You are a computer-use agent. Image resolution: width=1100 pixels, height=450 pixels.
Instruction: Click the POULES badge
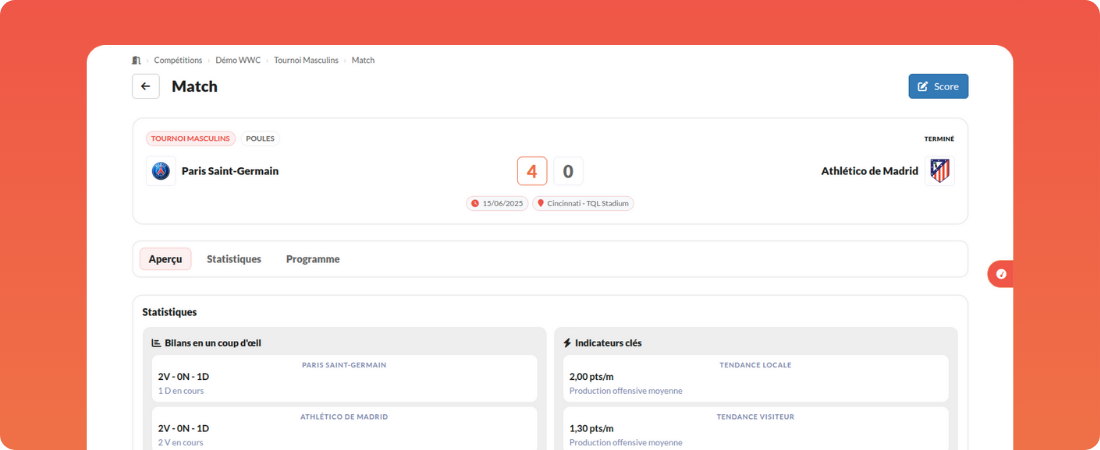click(260, 138)
